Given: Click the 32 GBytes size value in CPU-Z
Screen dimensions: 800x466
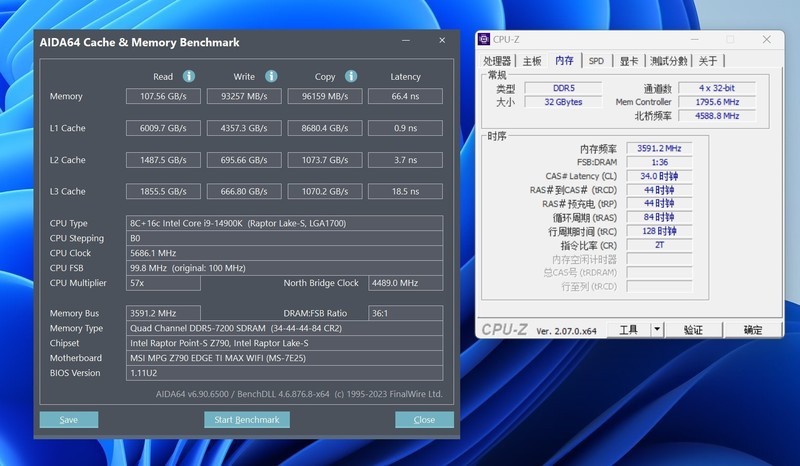Looking at the screenshot, I should pos(563,102).
